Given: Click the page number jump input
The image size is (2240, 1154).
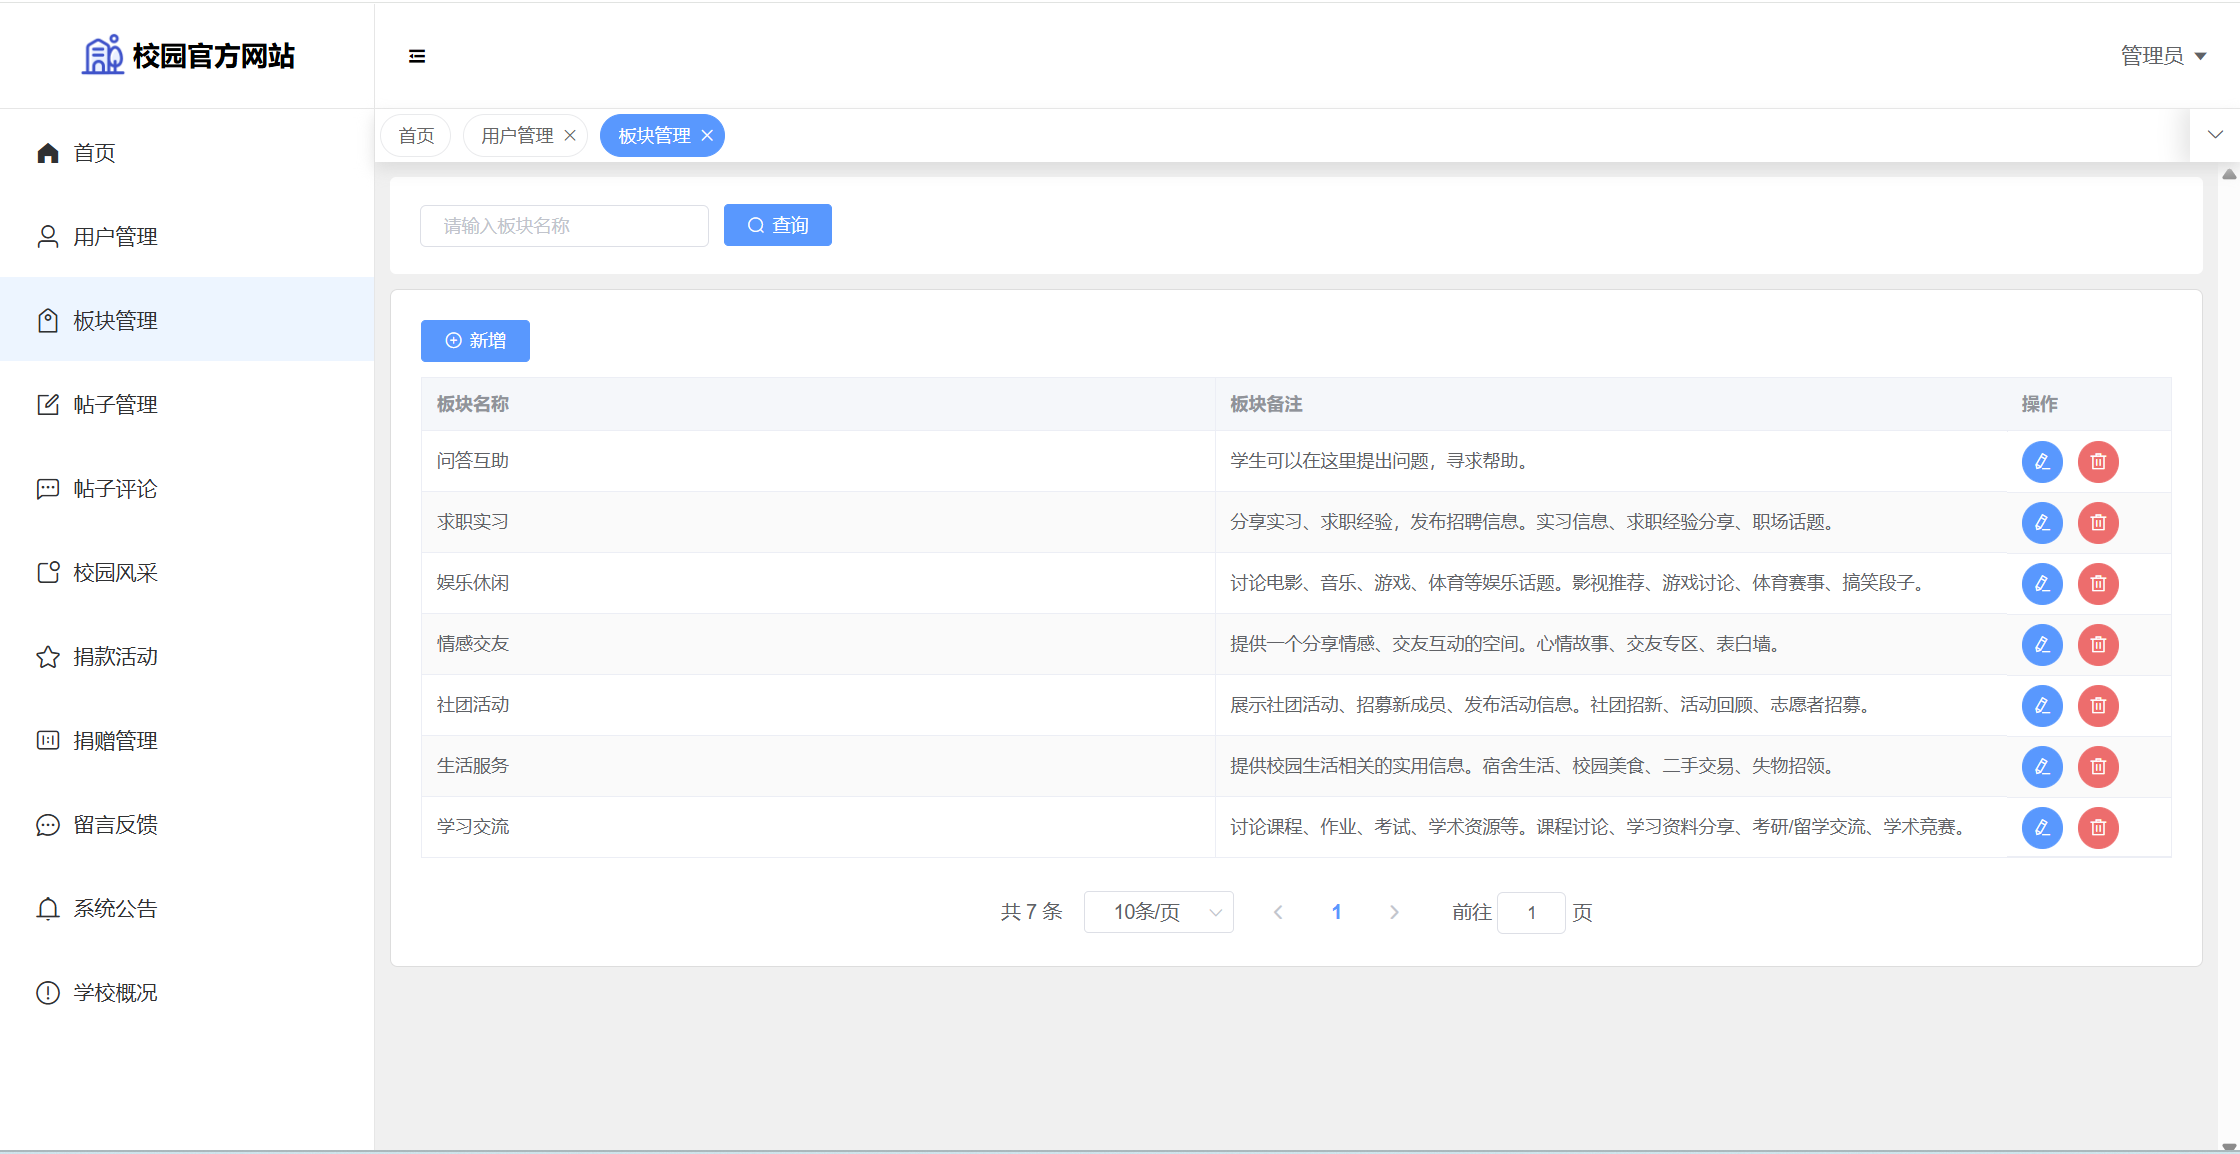Looking at the screenshot, I should point(1530,913).
